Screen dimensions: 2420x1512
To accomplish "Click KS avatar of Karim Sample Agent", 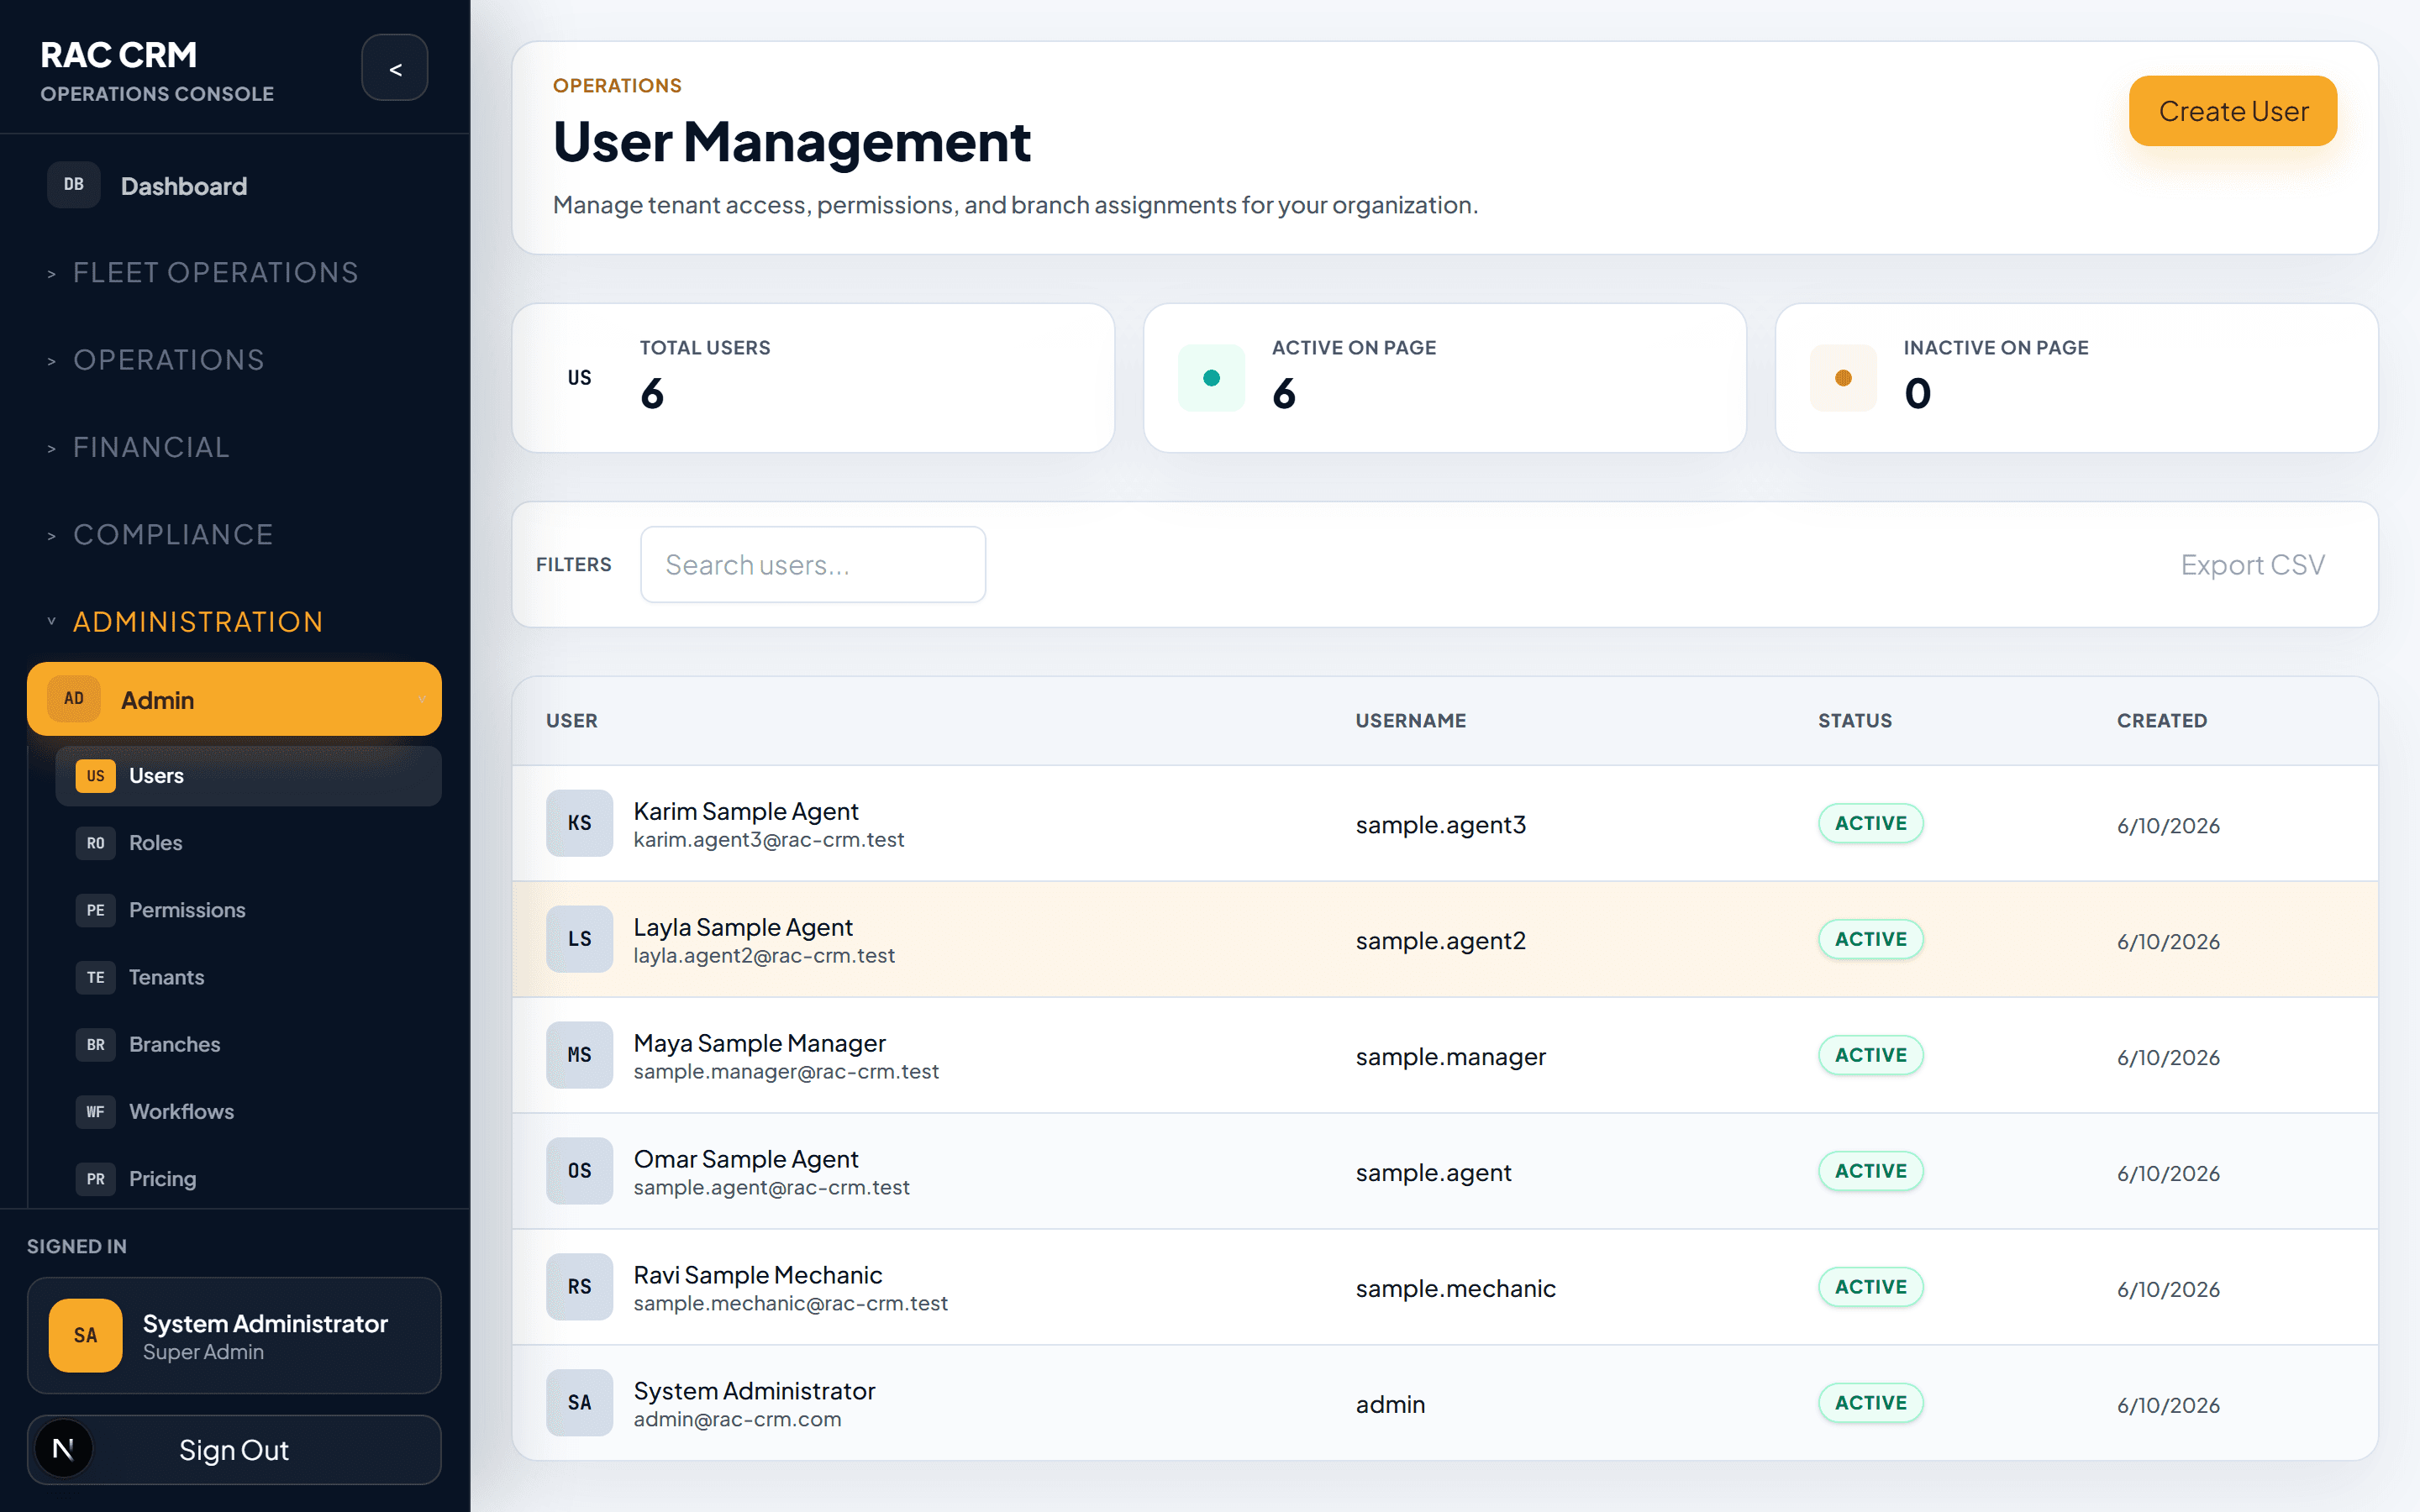I will [x=579, y=823].
